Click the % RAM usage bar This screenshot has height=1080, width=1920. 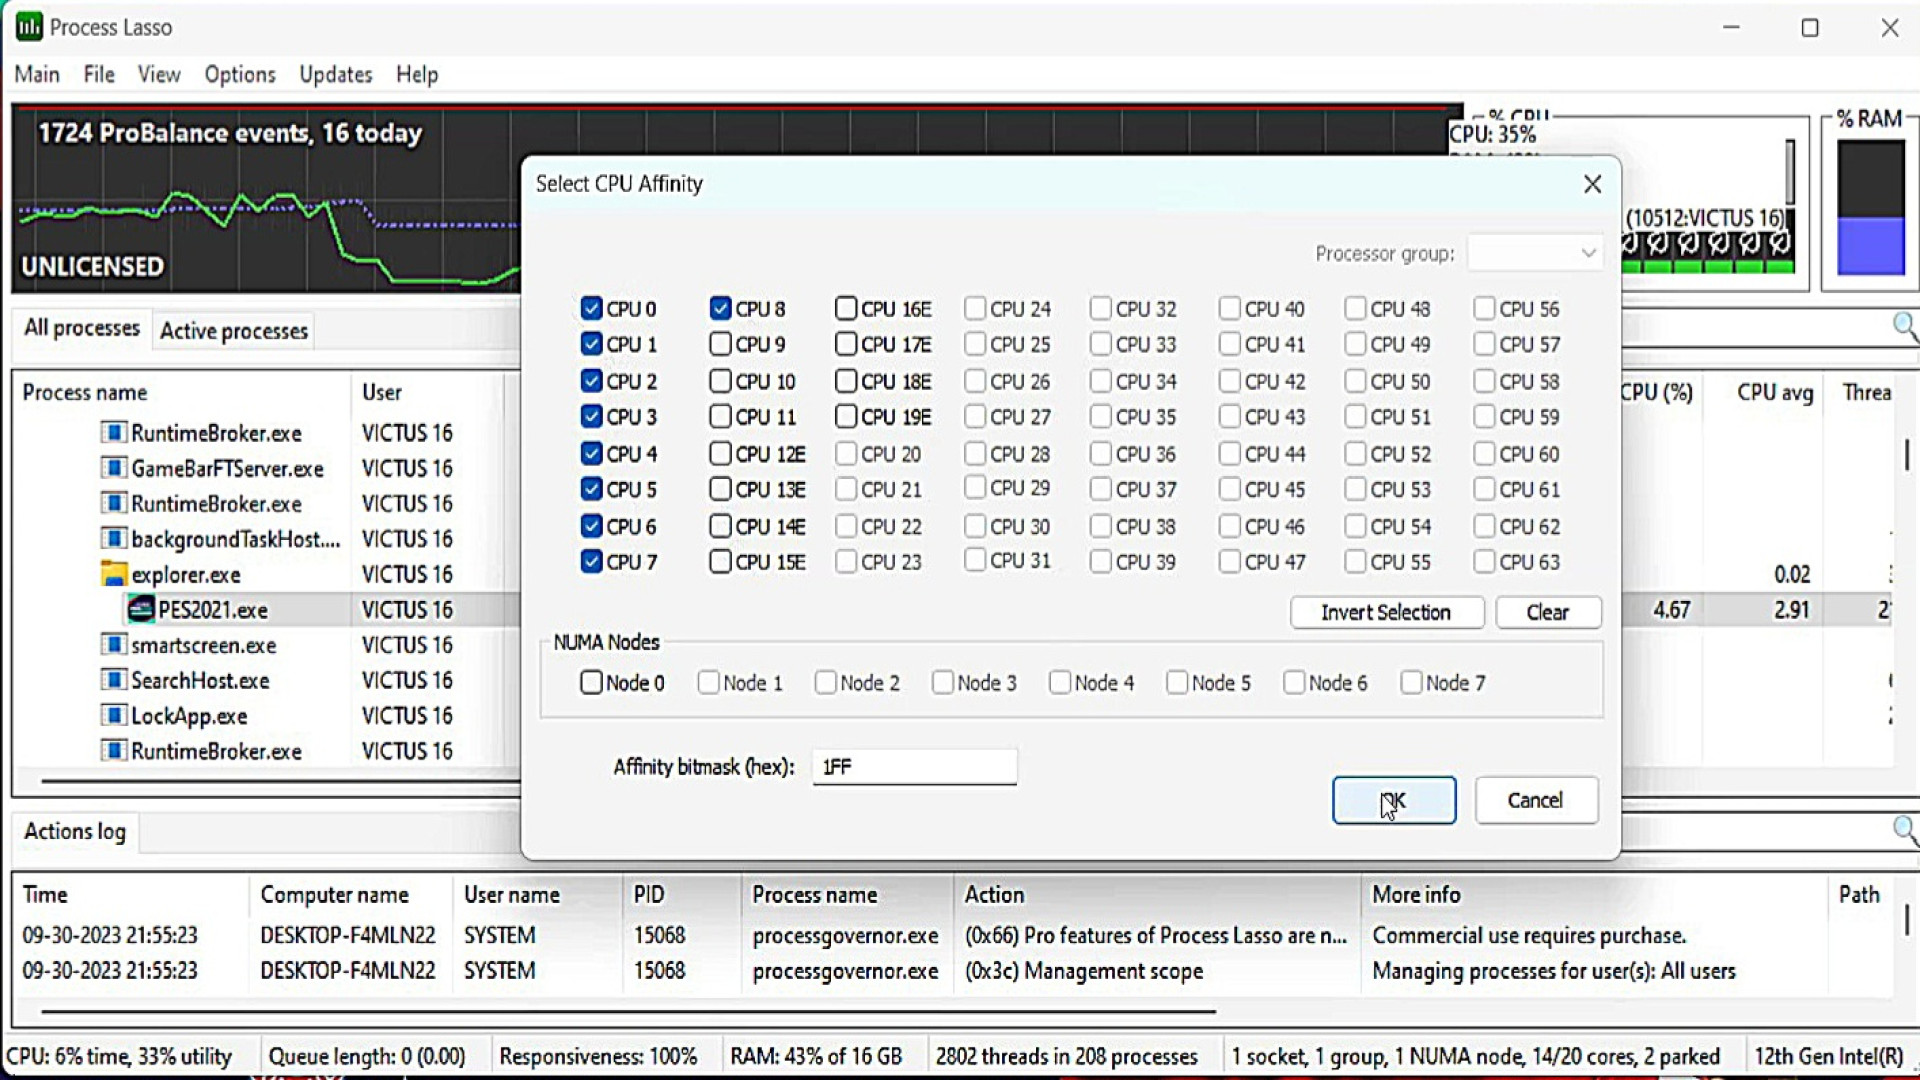(x=1871, y=207)
